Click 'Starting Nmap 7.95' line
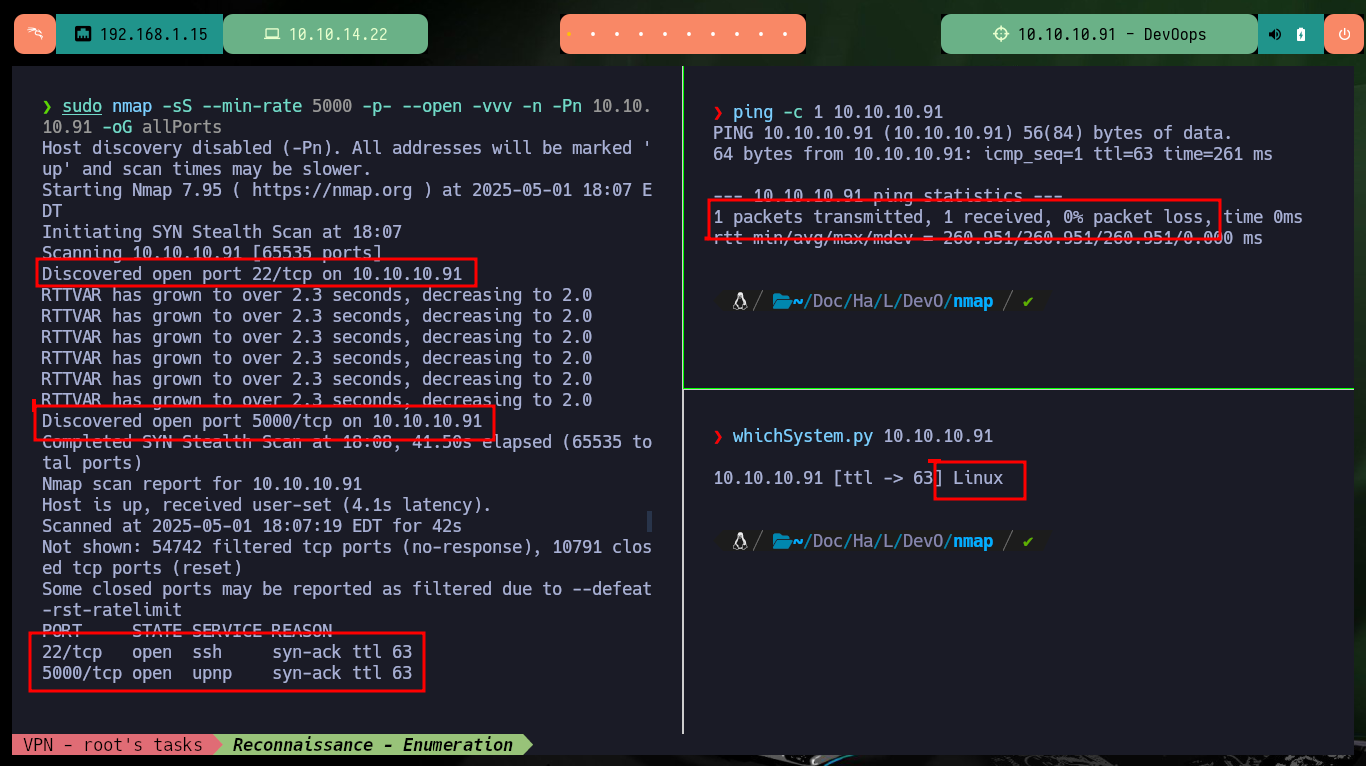The height and width of the screenshot is (766, 1366). click(347, 200)
